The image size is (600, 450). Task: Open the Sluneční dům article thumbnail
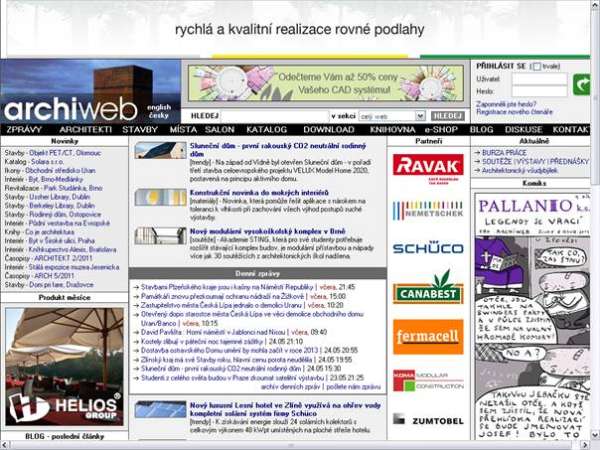pyautogui.click(x=160, y=150)
